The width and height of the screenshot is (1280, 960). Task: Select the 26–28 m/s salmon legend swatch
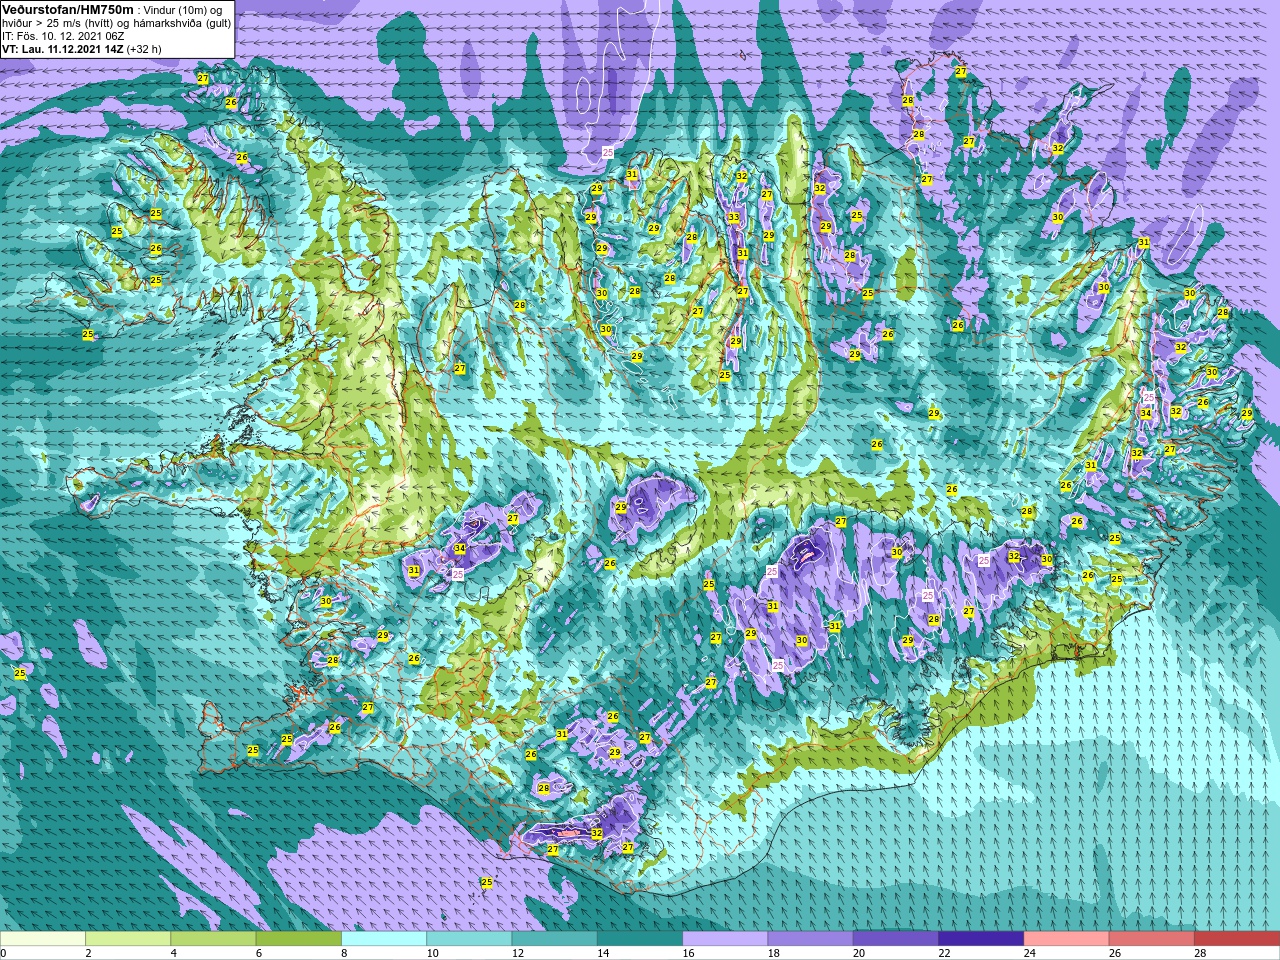point(1152,939)
